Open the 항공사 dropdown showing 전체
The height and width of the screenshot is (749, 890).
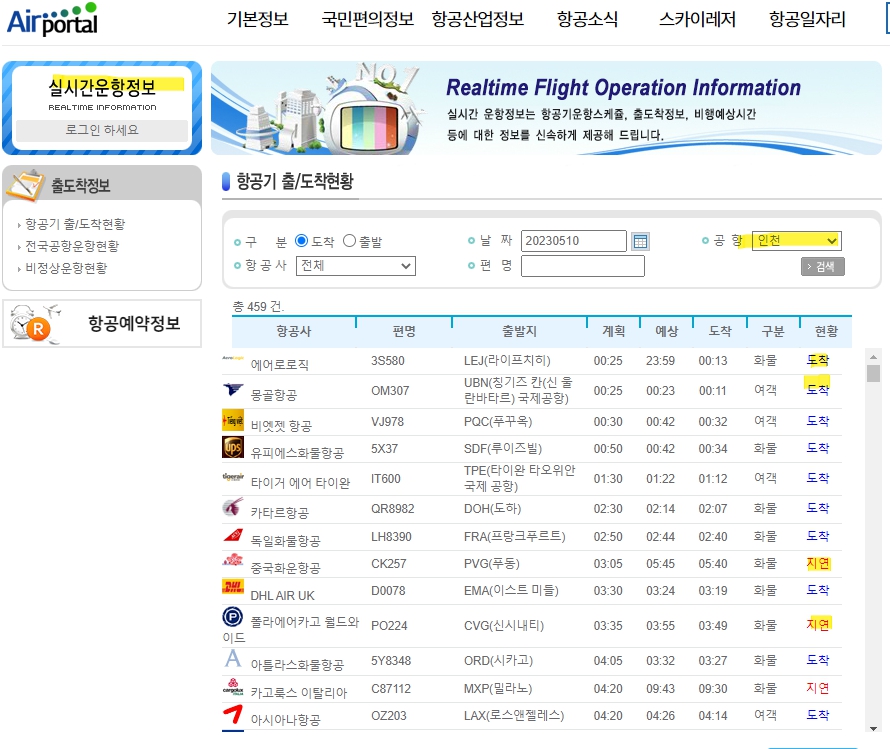point(356,266)
